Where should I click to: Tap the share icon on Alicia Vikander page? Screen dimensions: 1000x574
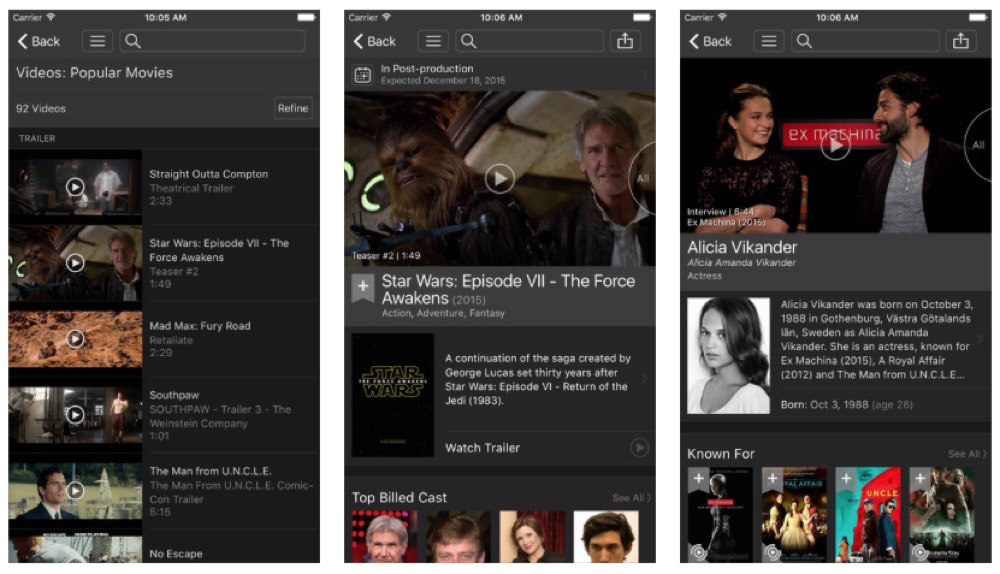[961, 41]
